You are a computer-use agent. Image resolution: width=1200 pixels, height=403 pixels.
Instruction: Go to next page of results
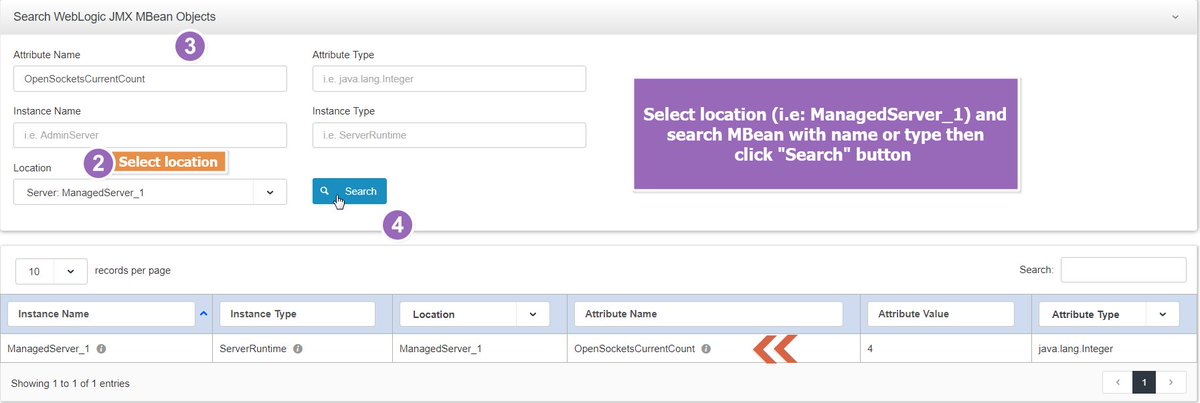(x=1172, y=382)
